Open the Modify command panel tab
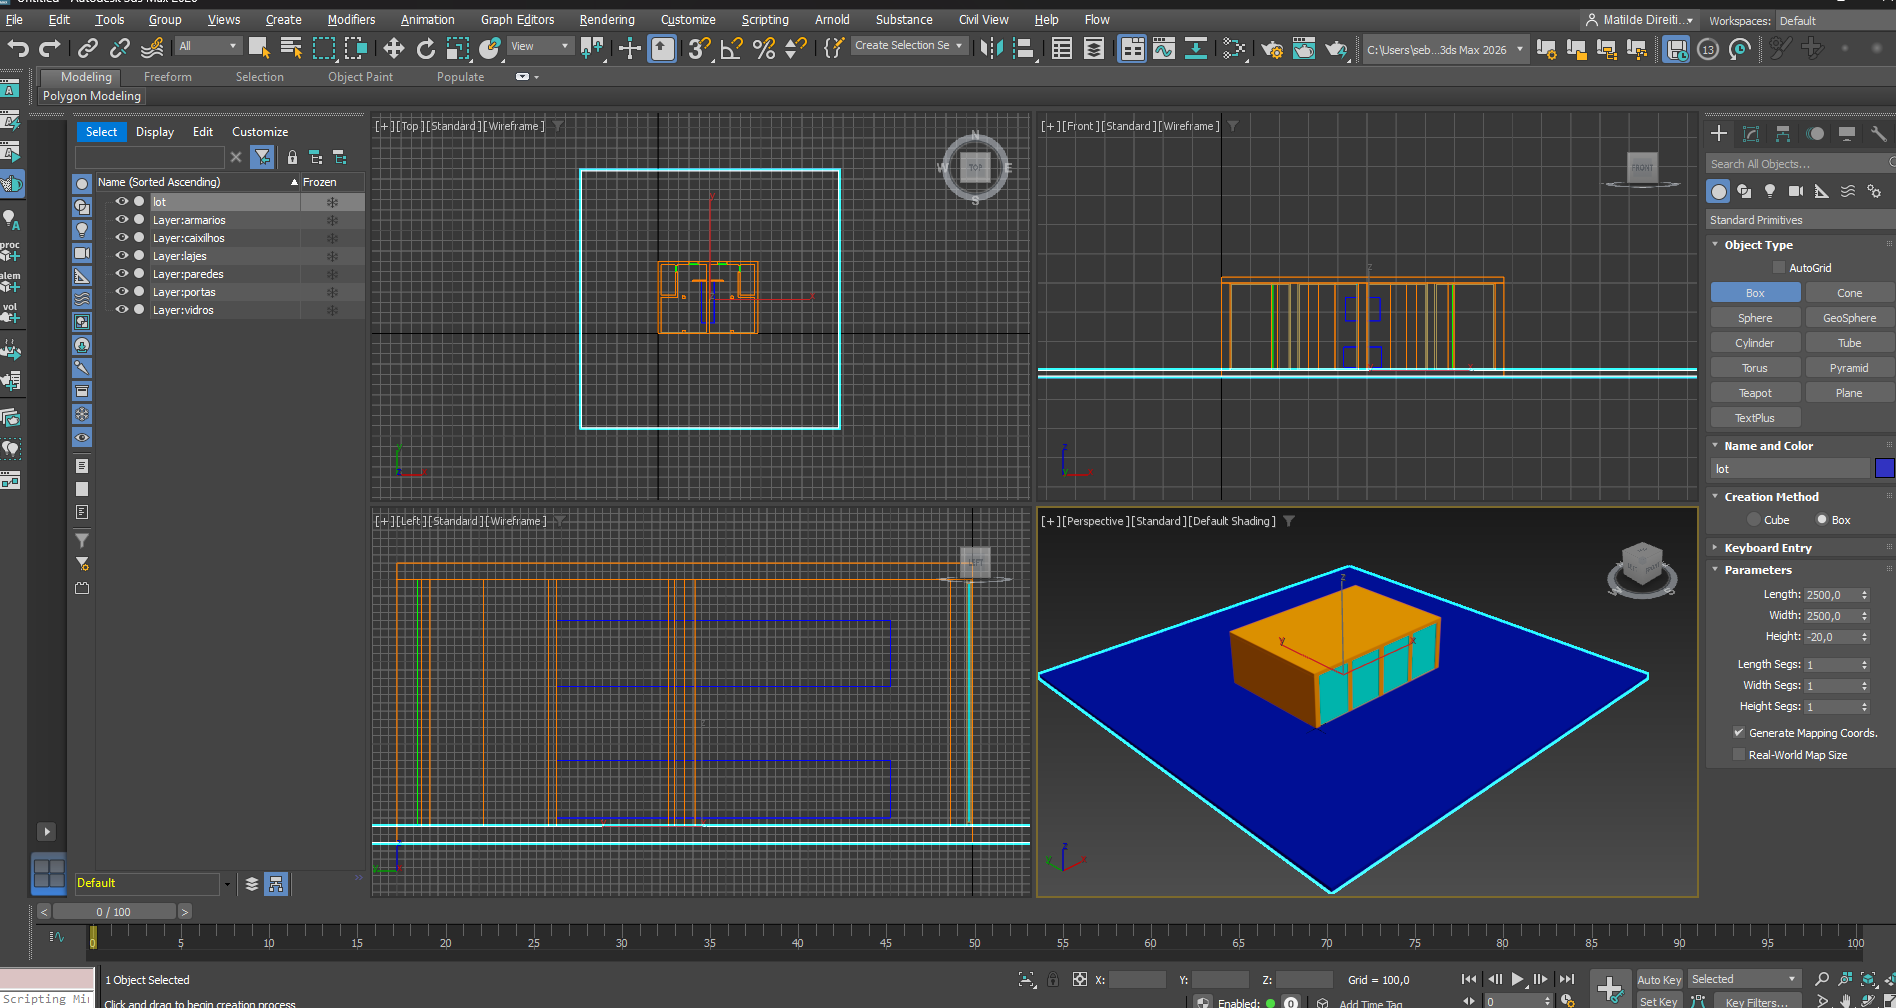 point(1751,134)
